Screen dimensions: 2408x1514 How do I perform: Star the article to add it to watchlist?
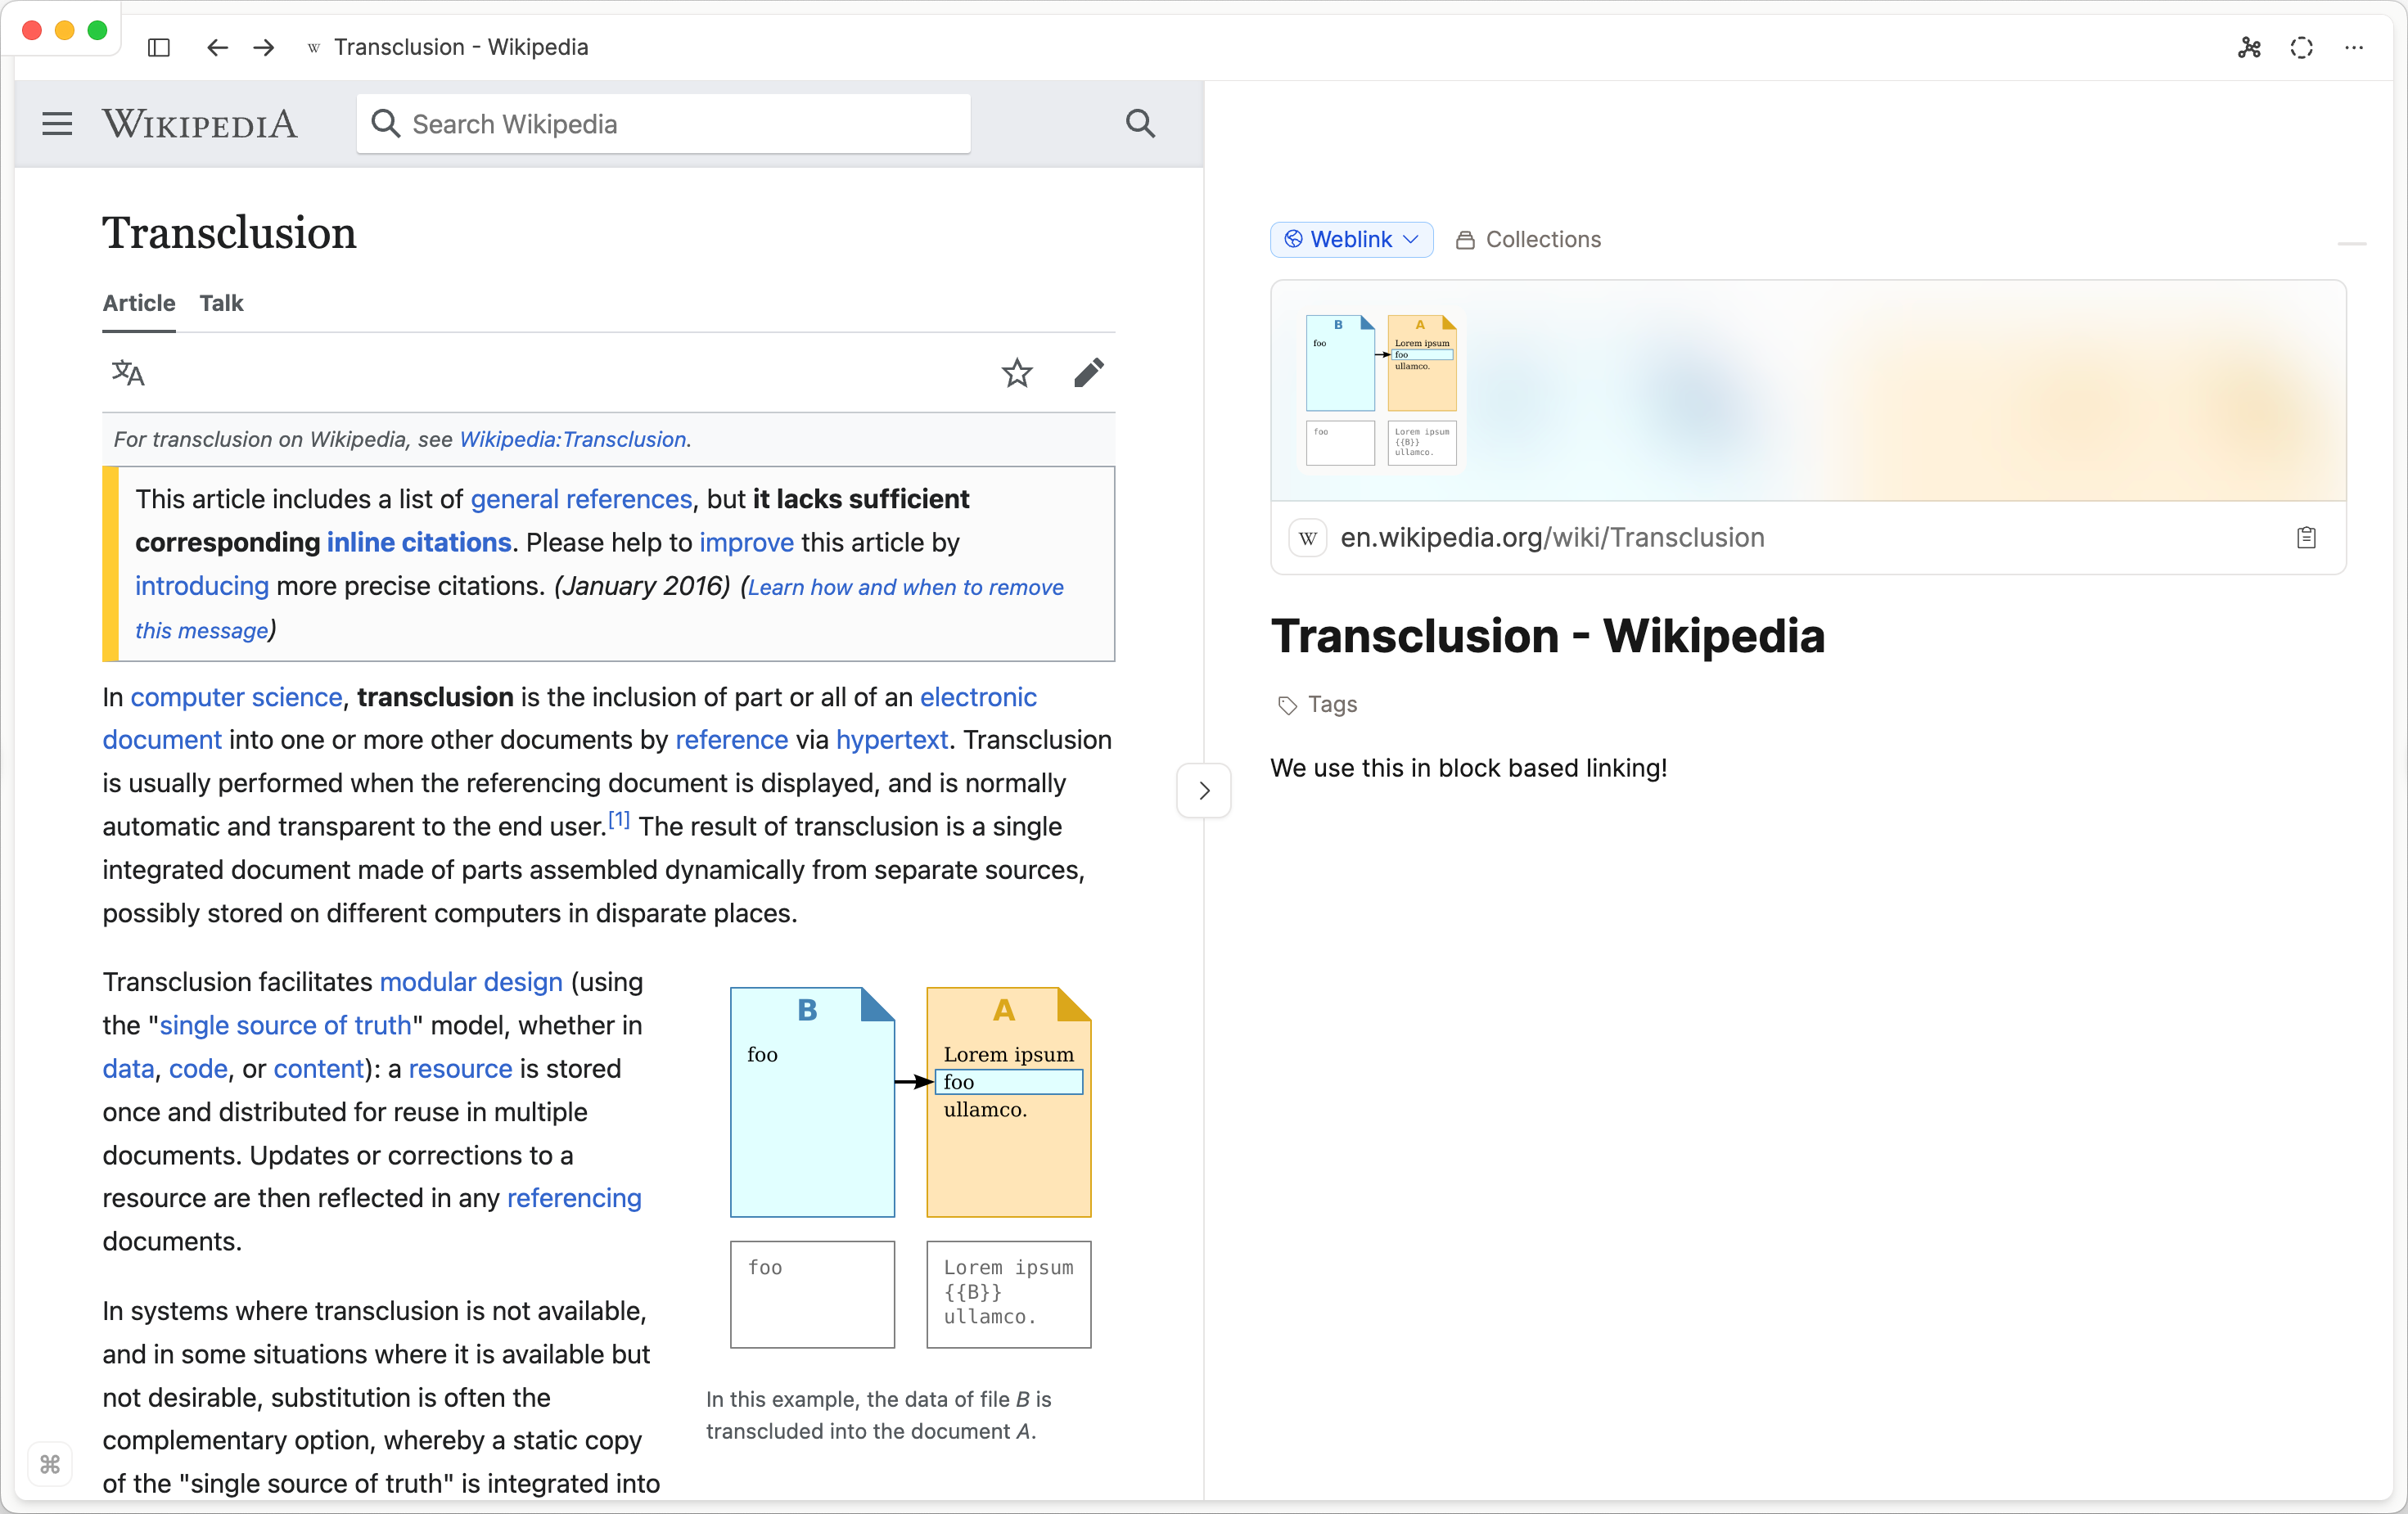(1017, 373)
